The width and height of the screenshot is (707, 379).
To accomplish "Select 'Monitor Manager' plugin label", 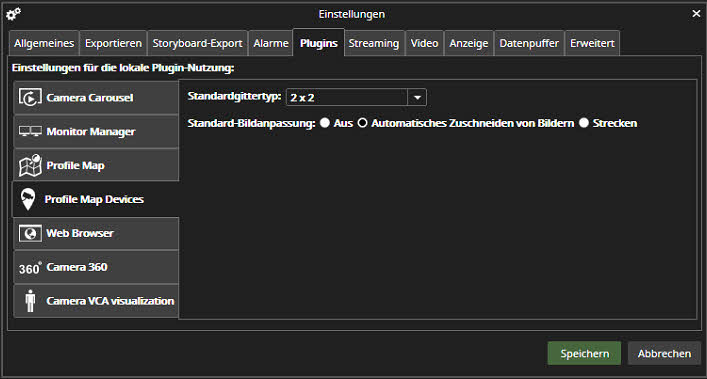I will 91,132.
